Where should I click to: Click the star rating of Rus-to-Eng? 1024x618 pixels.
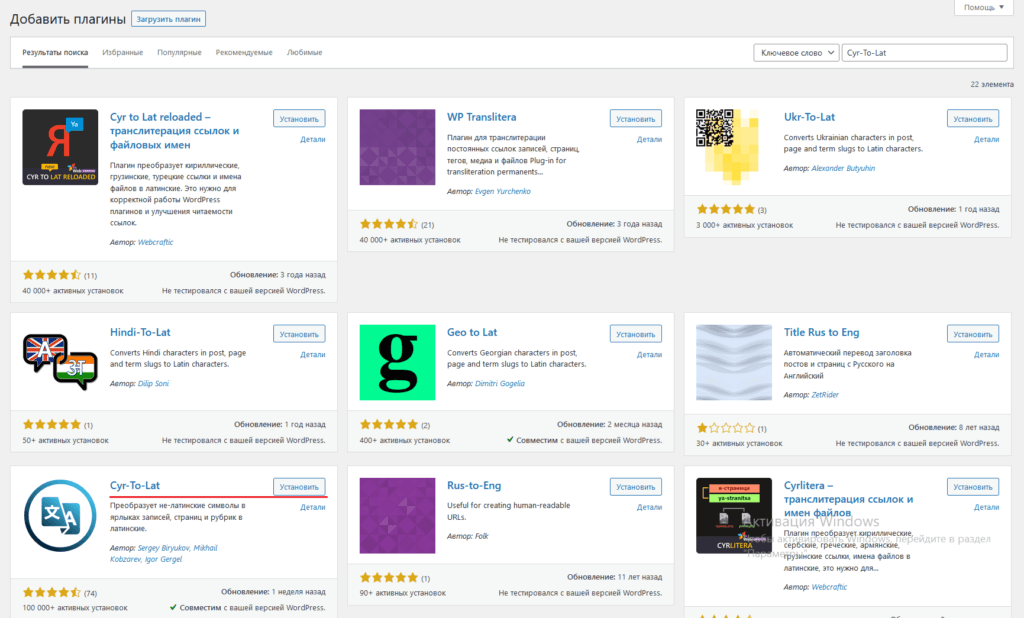tap(389, 577)
